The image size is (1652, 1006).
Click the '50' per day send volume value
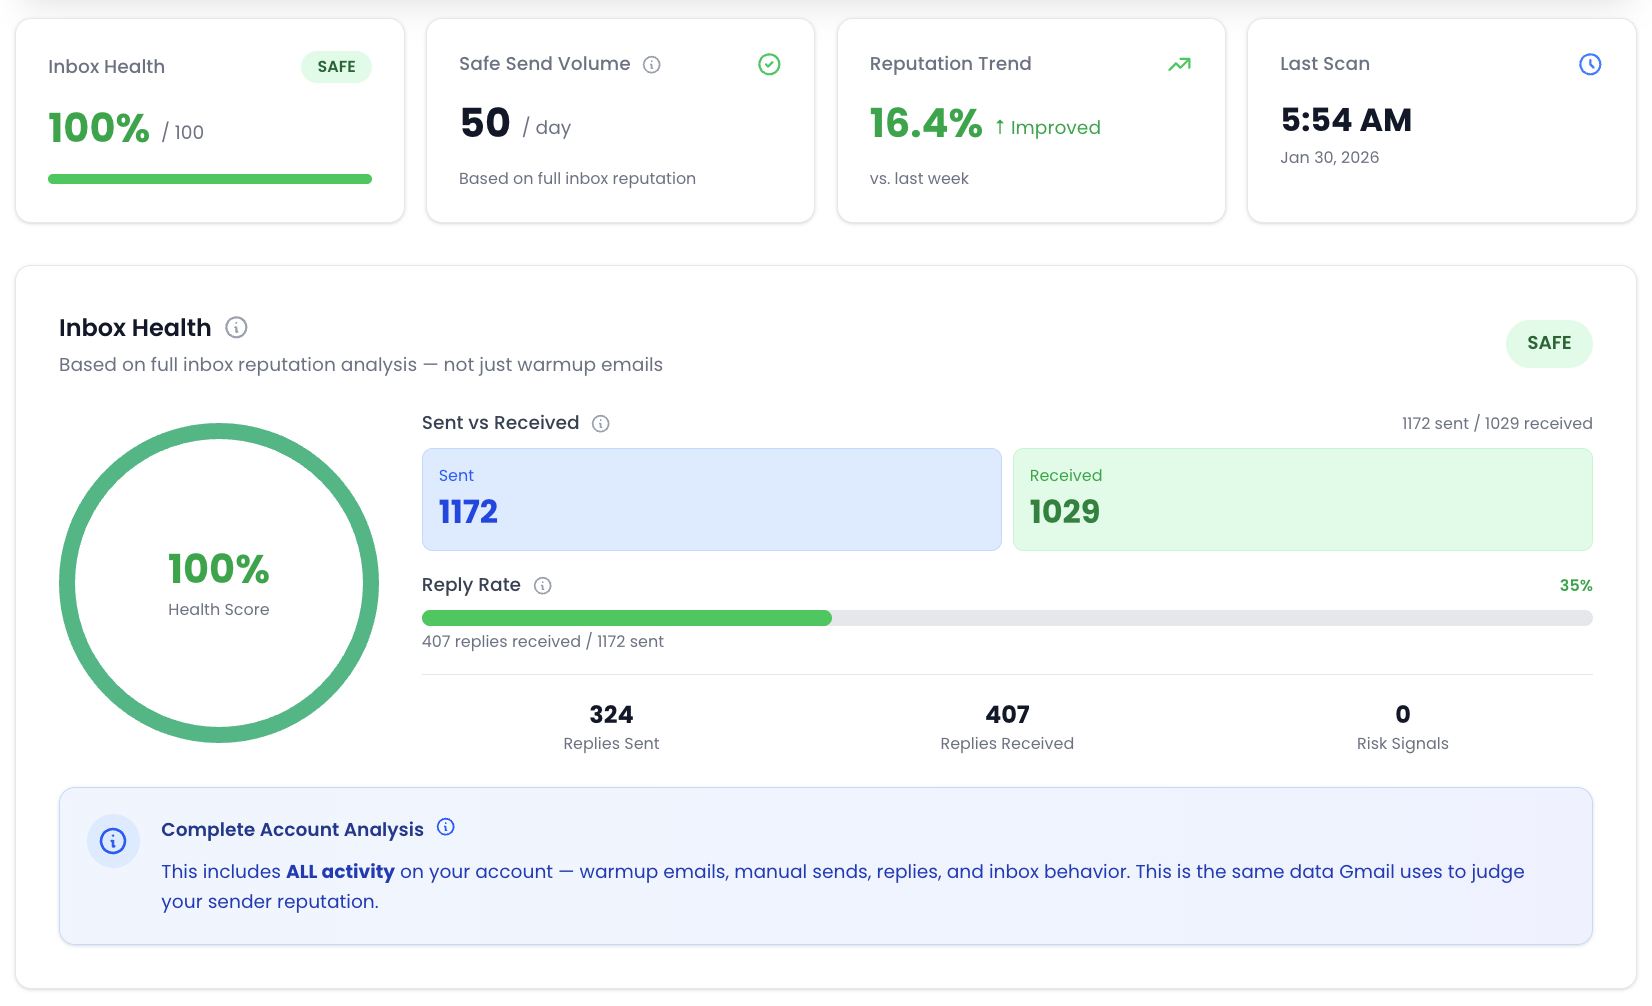(x=485, y=123)
